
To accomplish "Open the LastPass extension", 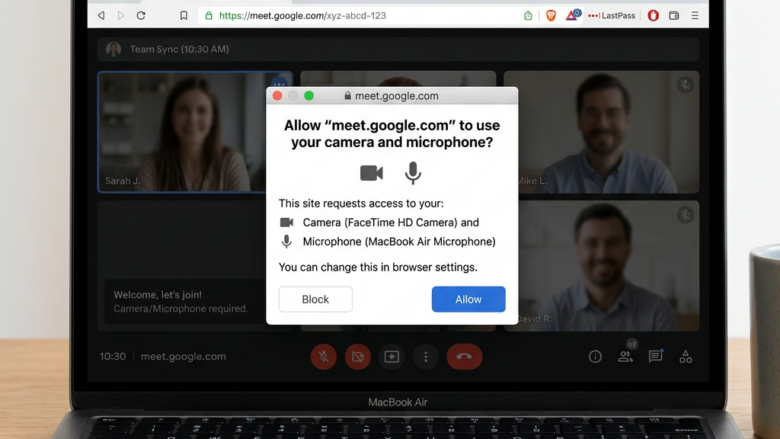I will [611, 15].
